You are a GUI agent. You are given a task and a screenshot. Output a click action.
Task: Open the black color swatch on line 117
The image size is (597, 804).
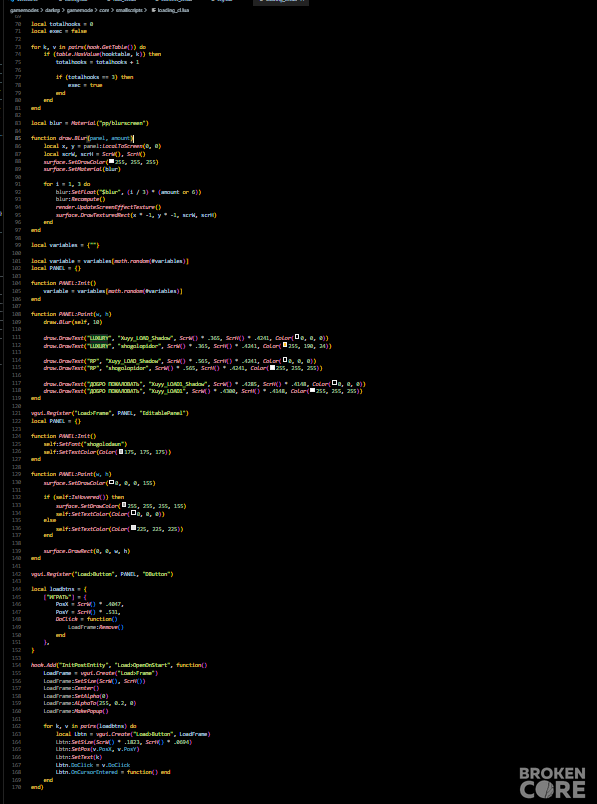334,383
